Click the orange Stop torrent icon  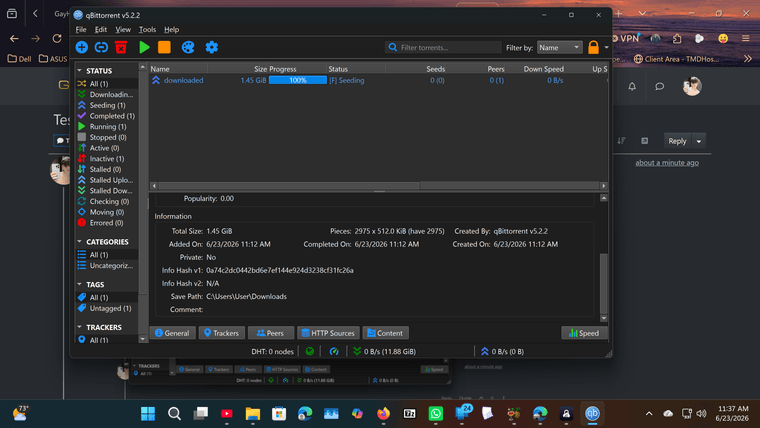coord(164,47)
